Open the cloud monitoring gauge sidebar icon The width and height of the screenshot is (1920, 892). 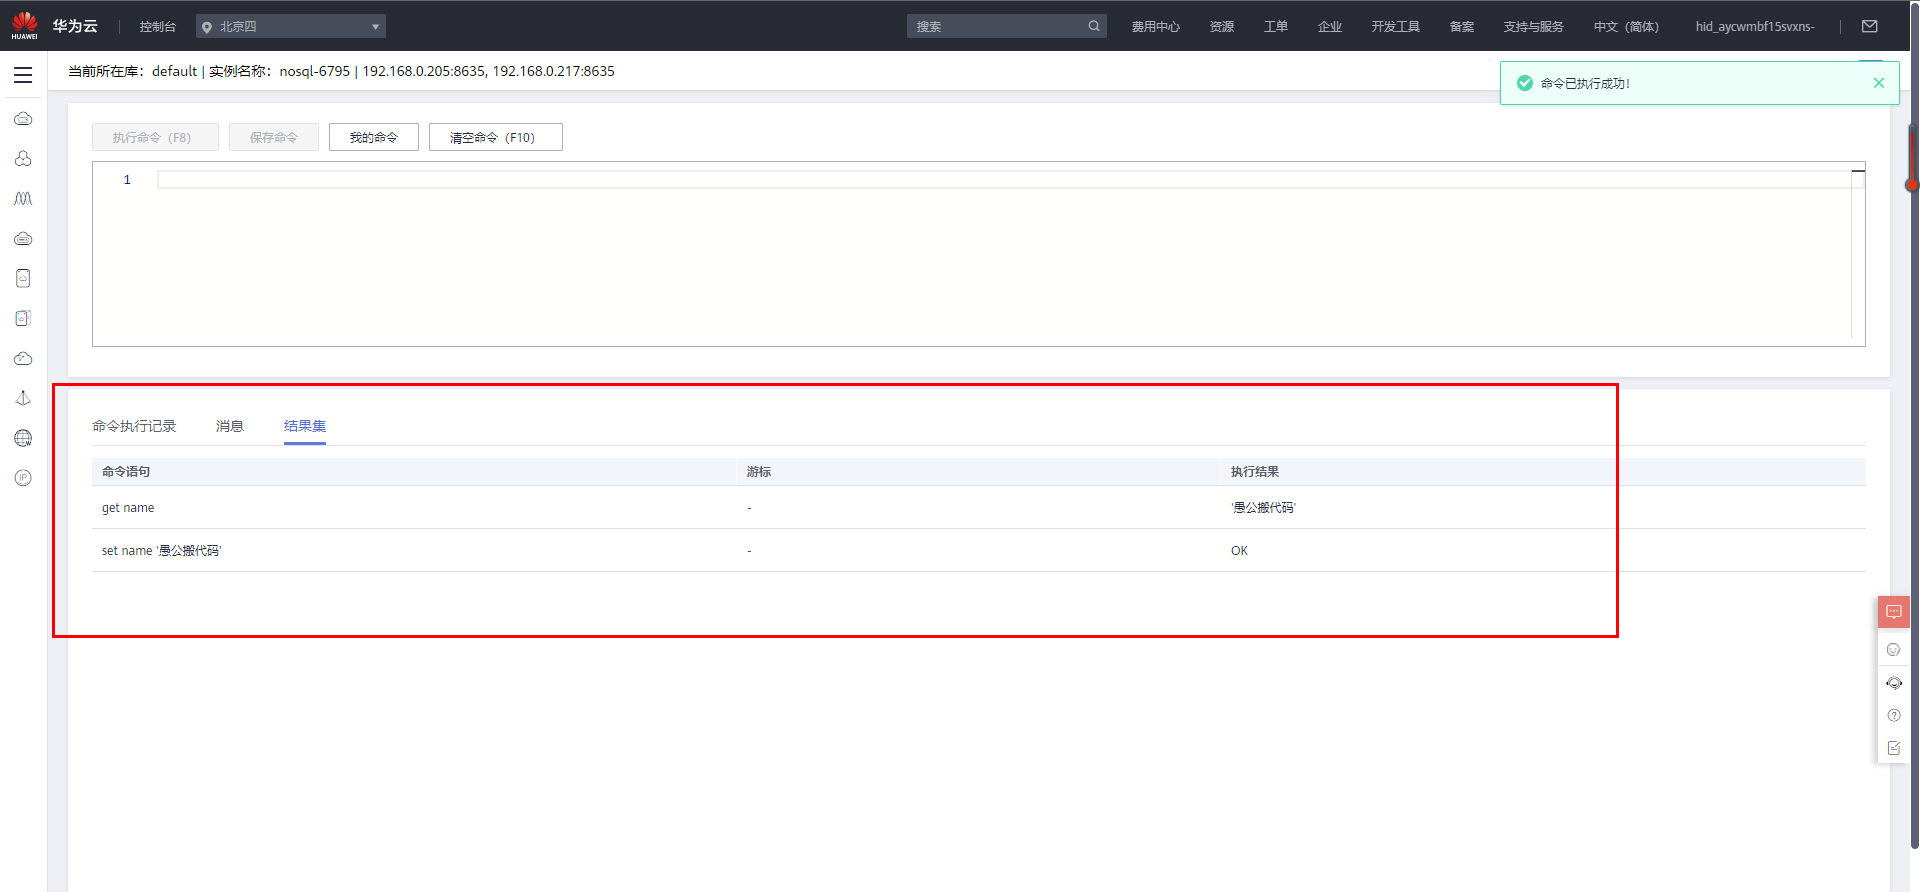(23, 358)
